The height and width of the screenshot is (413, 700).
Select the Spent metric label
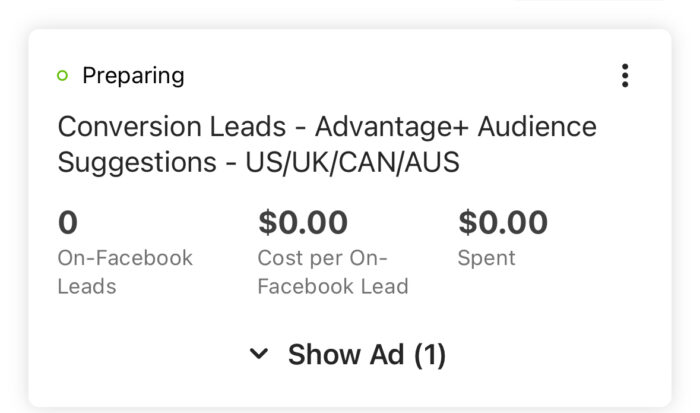click(487, 259)
